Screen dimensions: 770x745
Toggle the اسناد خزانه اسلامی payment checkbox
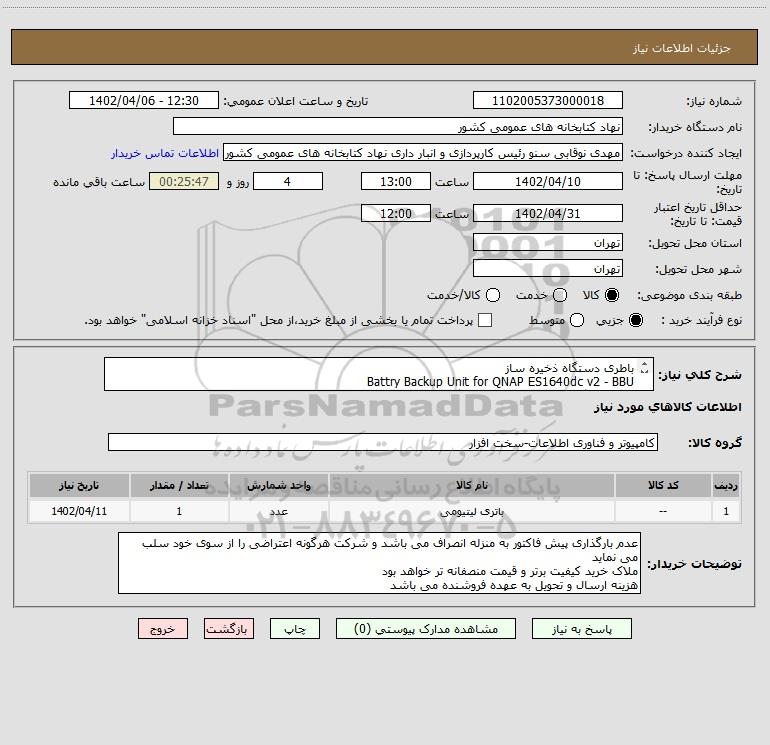[485, 320]
